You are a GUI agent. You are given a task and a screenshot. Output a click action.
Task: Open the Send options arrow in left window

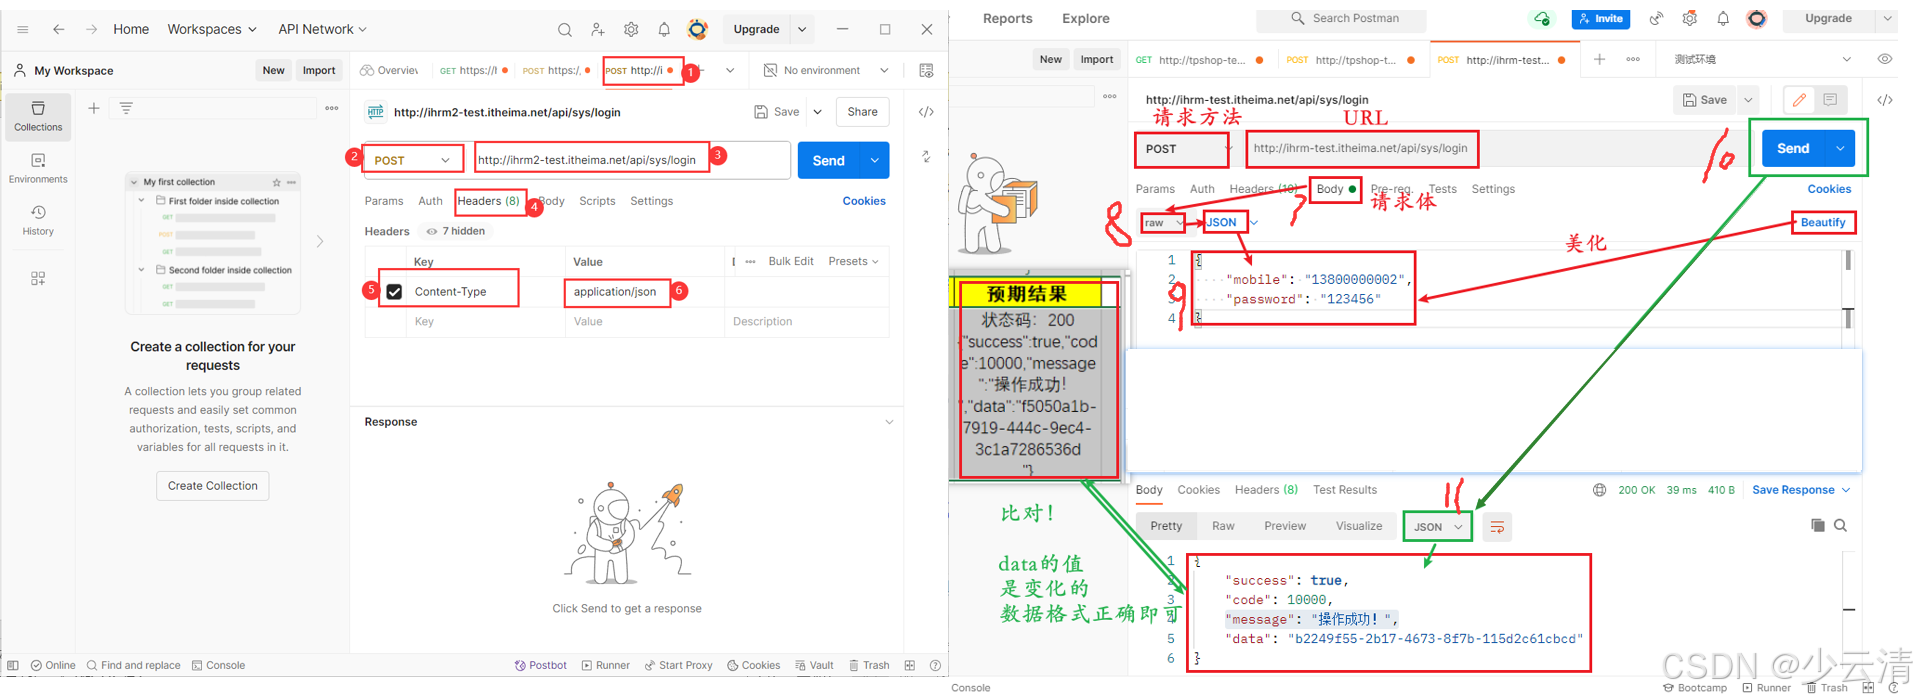875,160
